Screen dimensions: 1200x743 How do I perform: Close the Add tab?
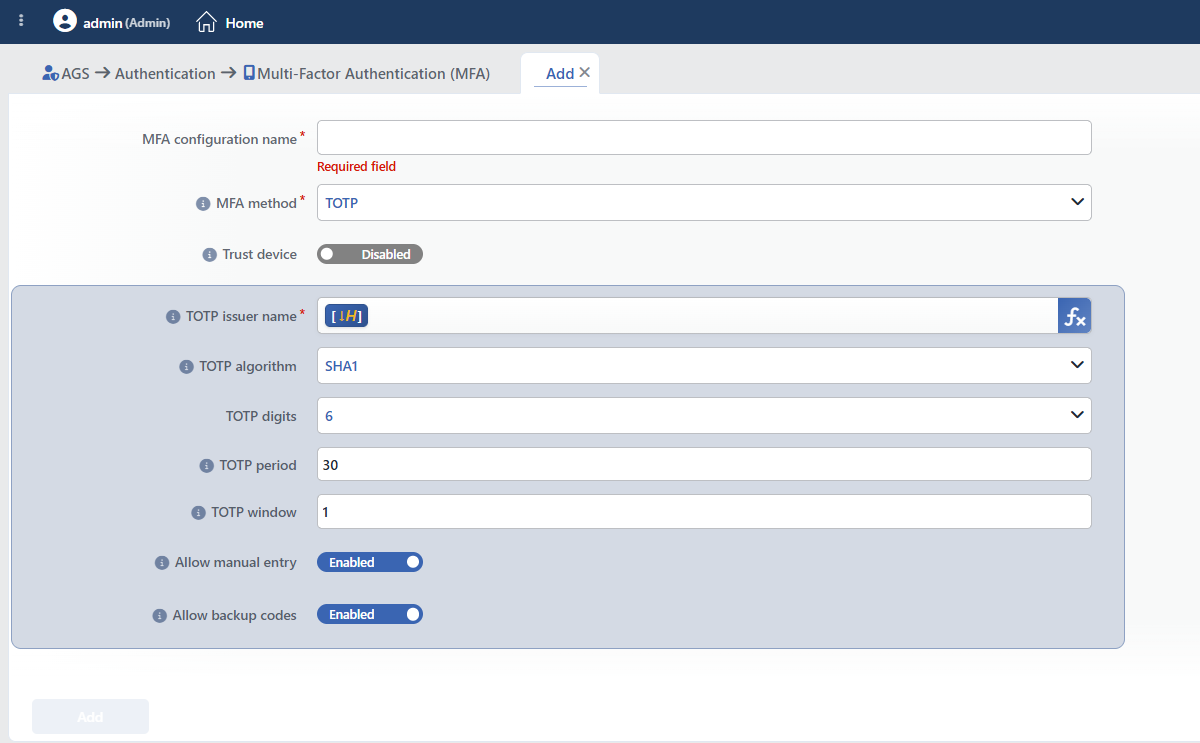tap(585, 73)
